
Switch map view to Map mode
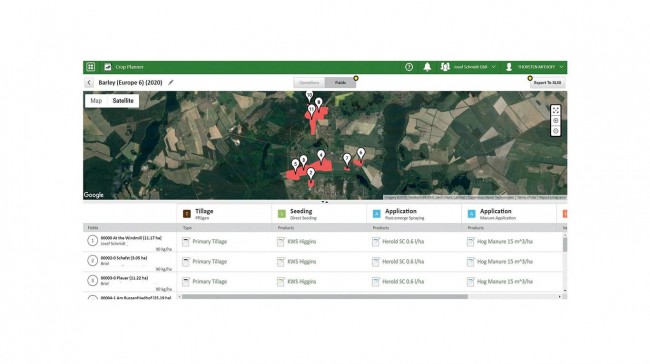point(96,101)
